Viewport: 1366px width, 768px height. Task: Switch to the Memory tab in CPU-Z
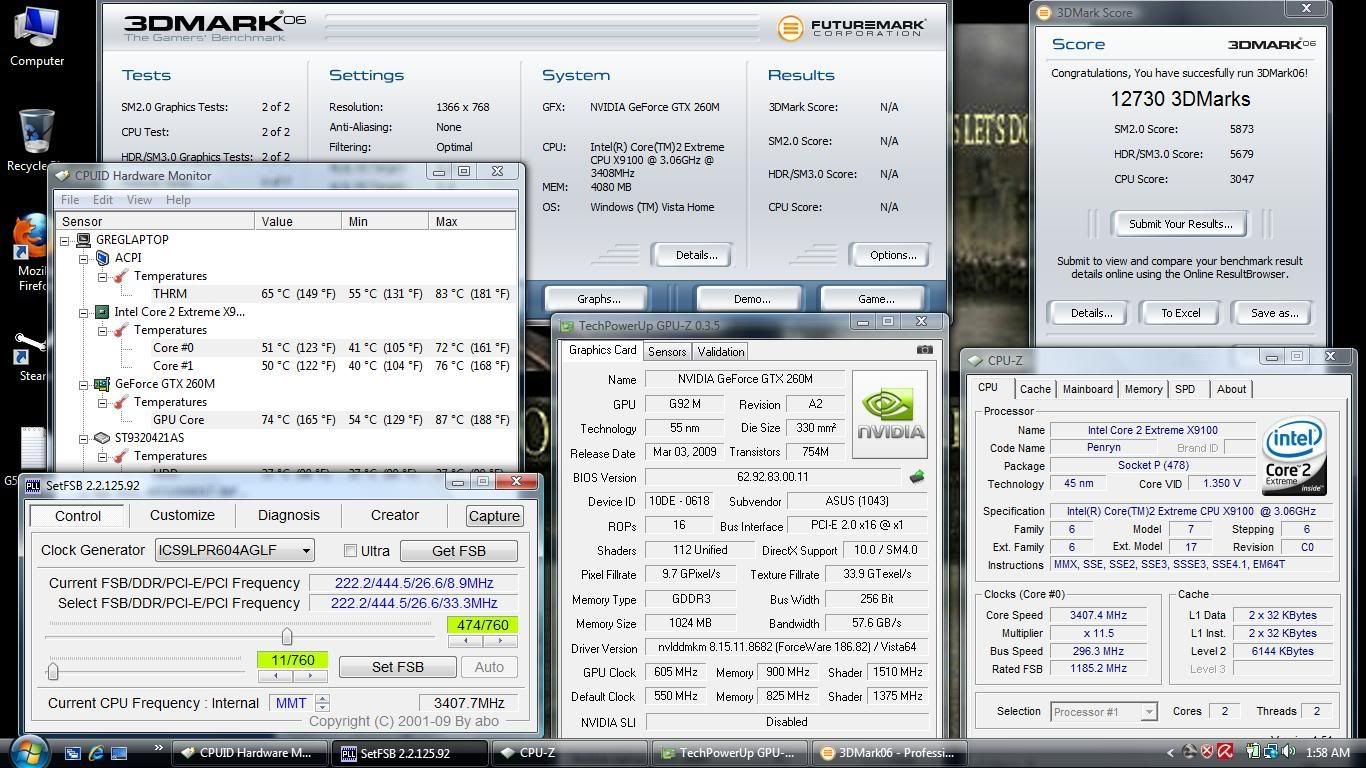(x=1143, y=389)
